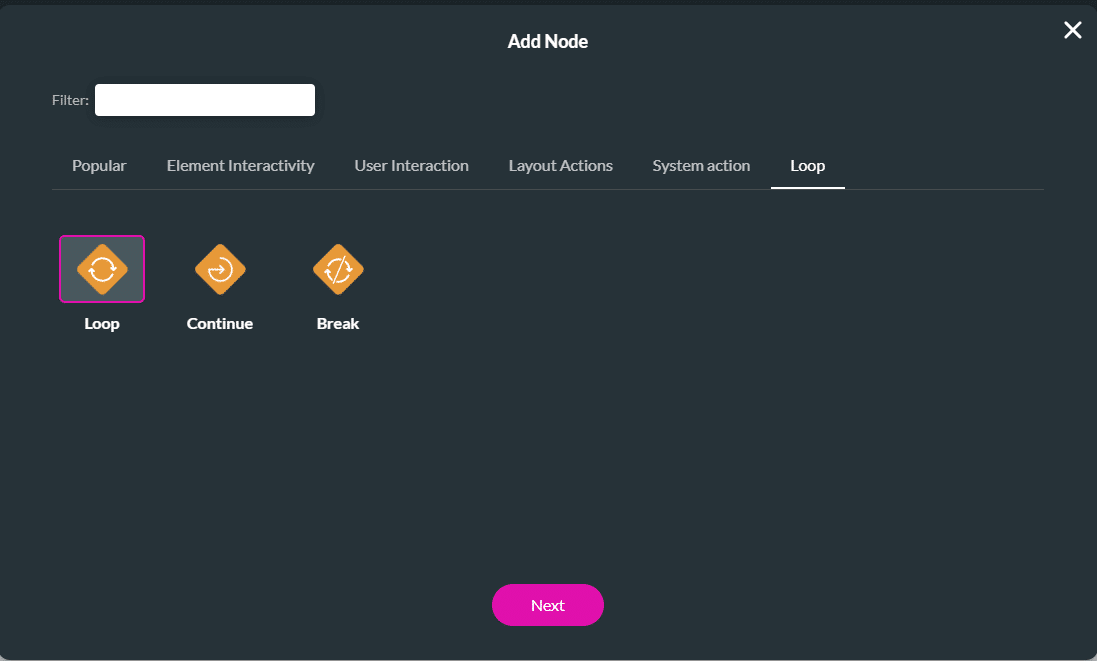This screenshot has height=661, width=1097.
Task: Select the Break node icon
Action: coord(338,269)
